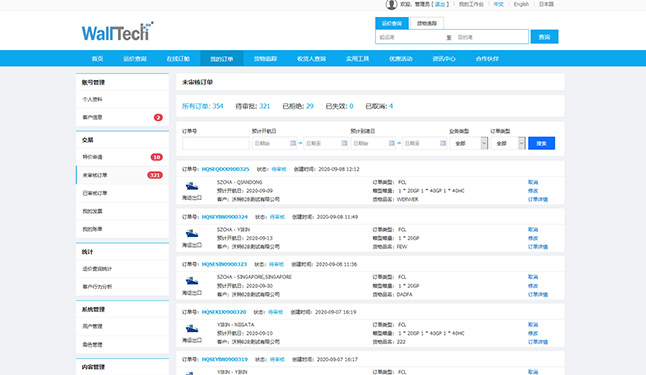This screenshot has width=646, height=375.
Task: Open calendar icon of departure end date field
Action: (344, 143)
